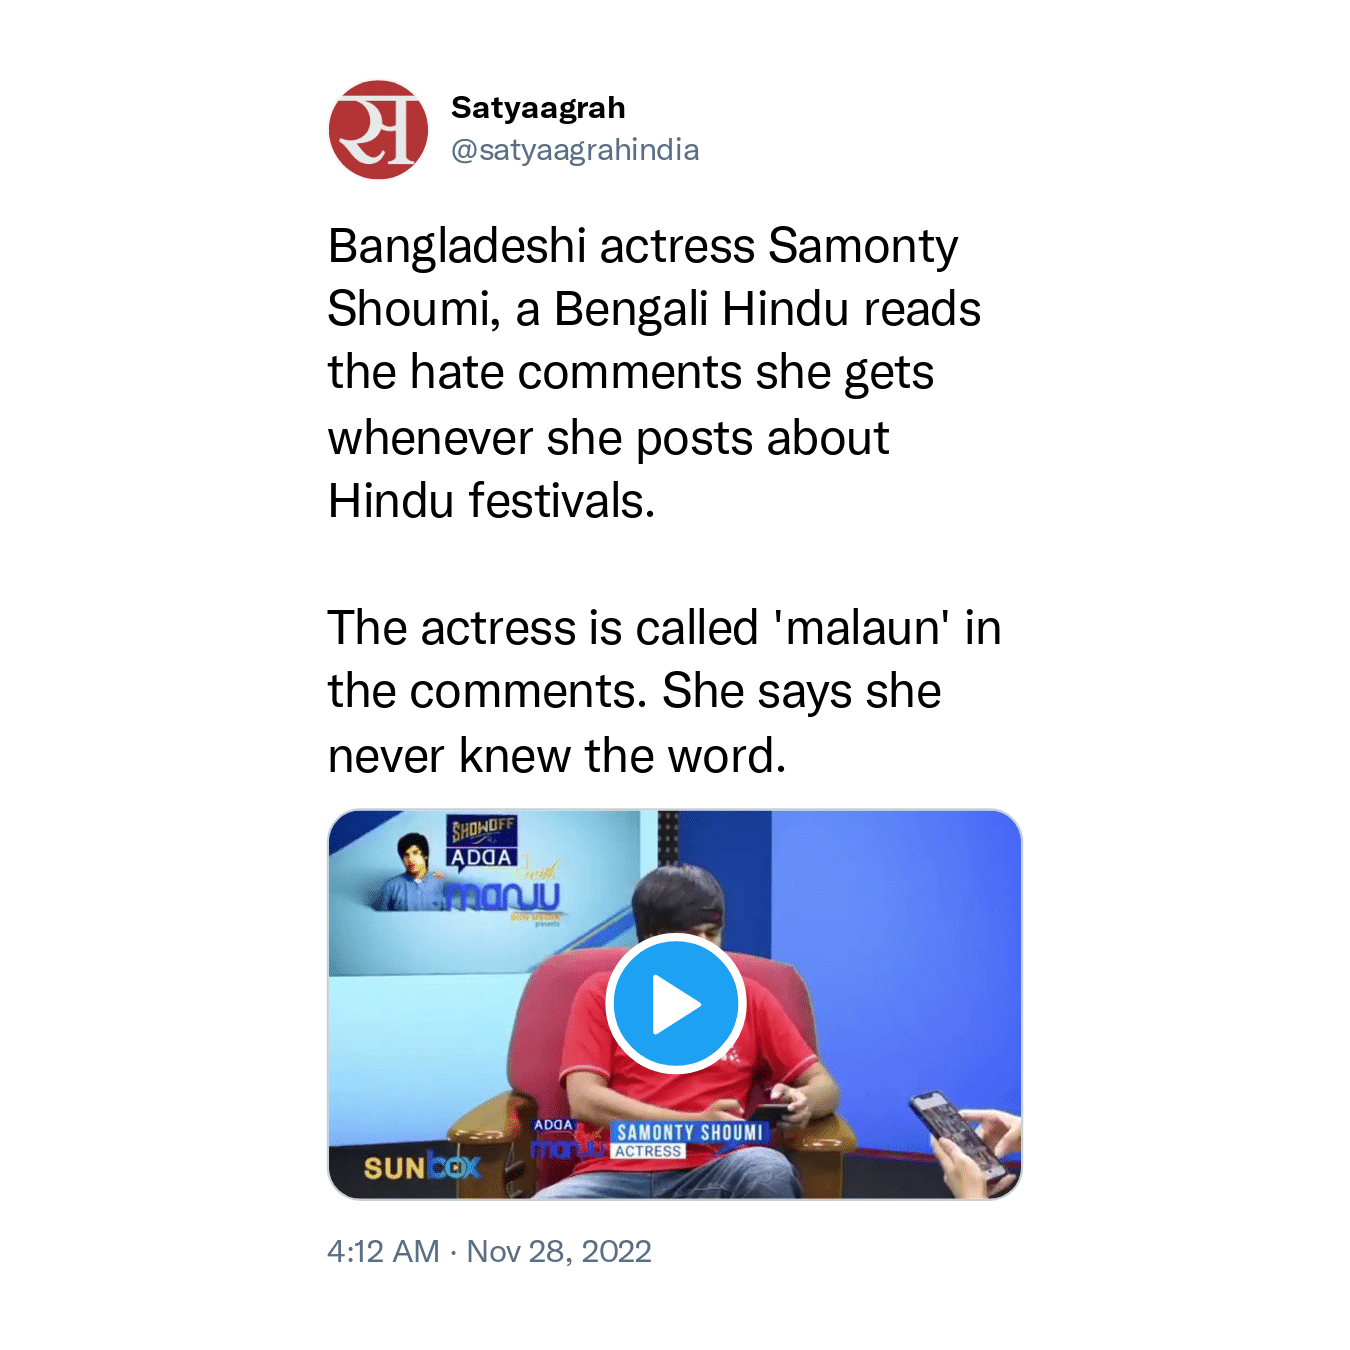1350x1350 pixels.
Task: Click the Nov 28, 2022 date
Action: click(559, 1251)
